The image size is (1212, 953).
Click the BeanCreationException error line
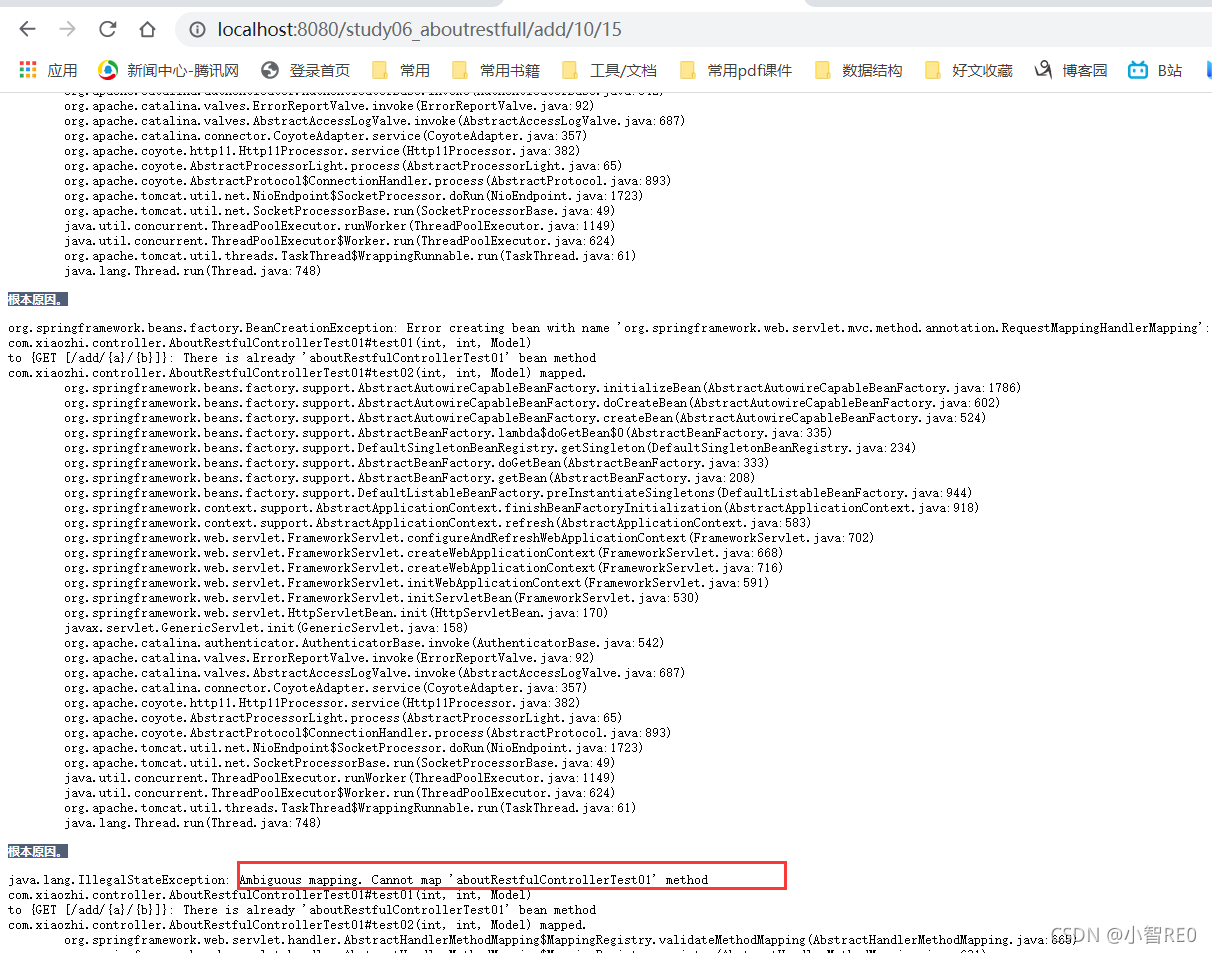pyautogui.click(x=609, y=328)
